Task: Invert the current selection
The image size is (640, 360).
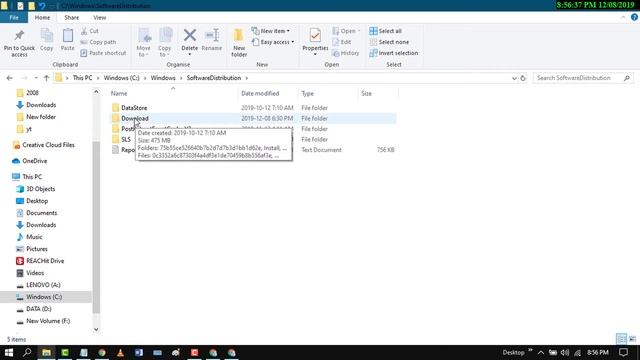Action: point(393,53)
